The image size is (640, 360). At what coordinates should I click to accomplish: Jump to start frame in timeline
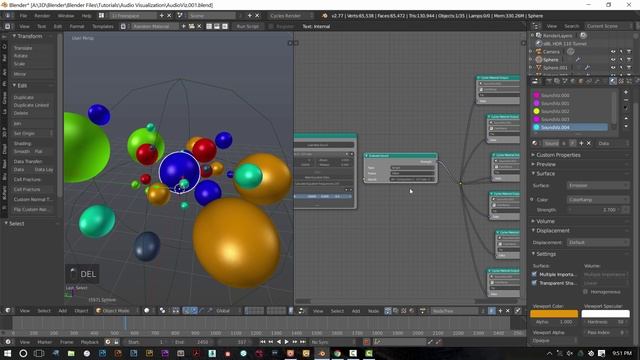coord(262,342)
